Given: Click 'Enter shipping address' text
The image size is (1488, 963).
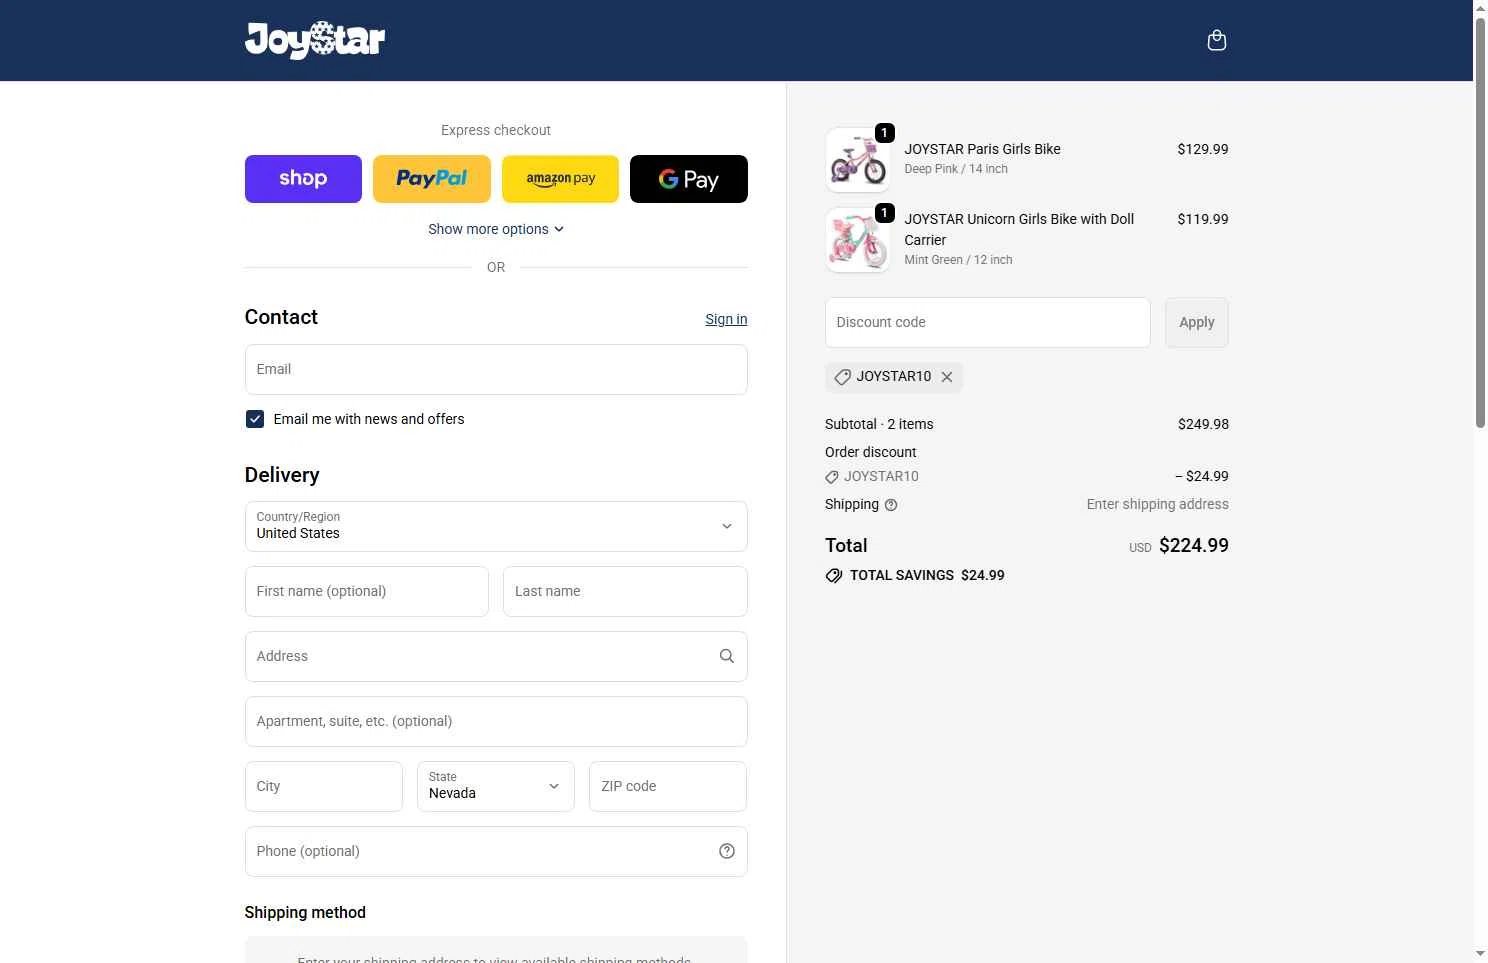Looking at the screenshot, I should [x=1158, y=504].
